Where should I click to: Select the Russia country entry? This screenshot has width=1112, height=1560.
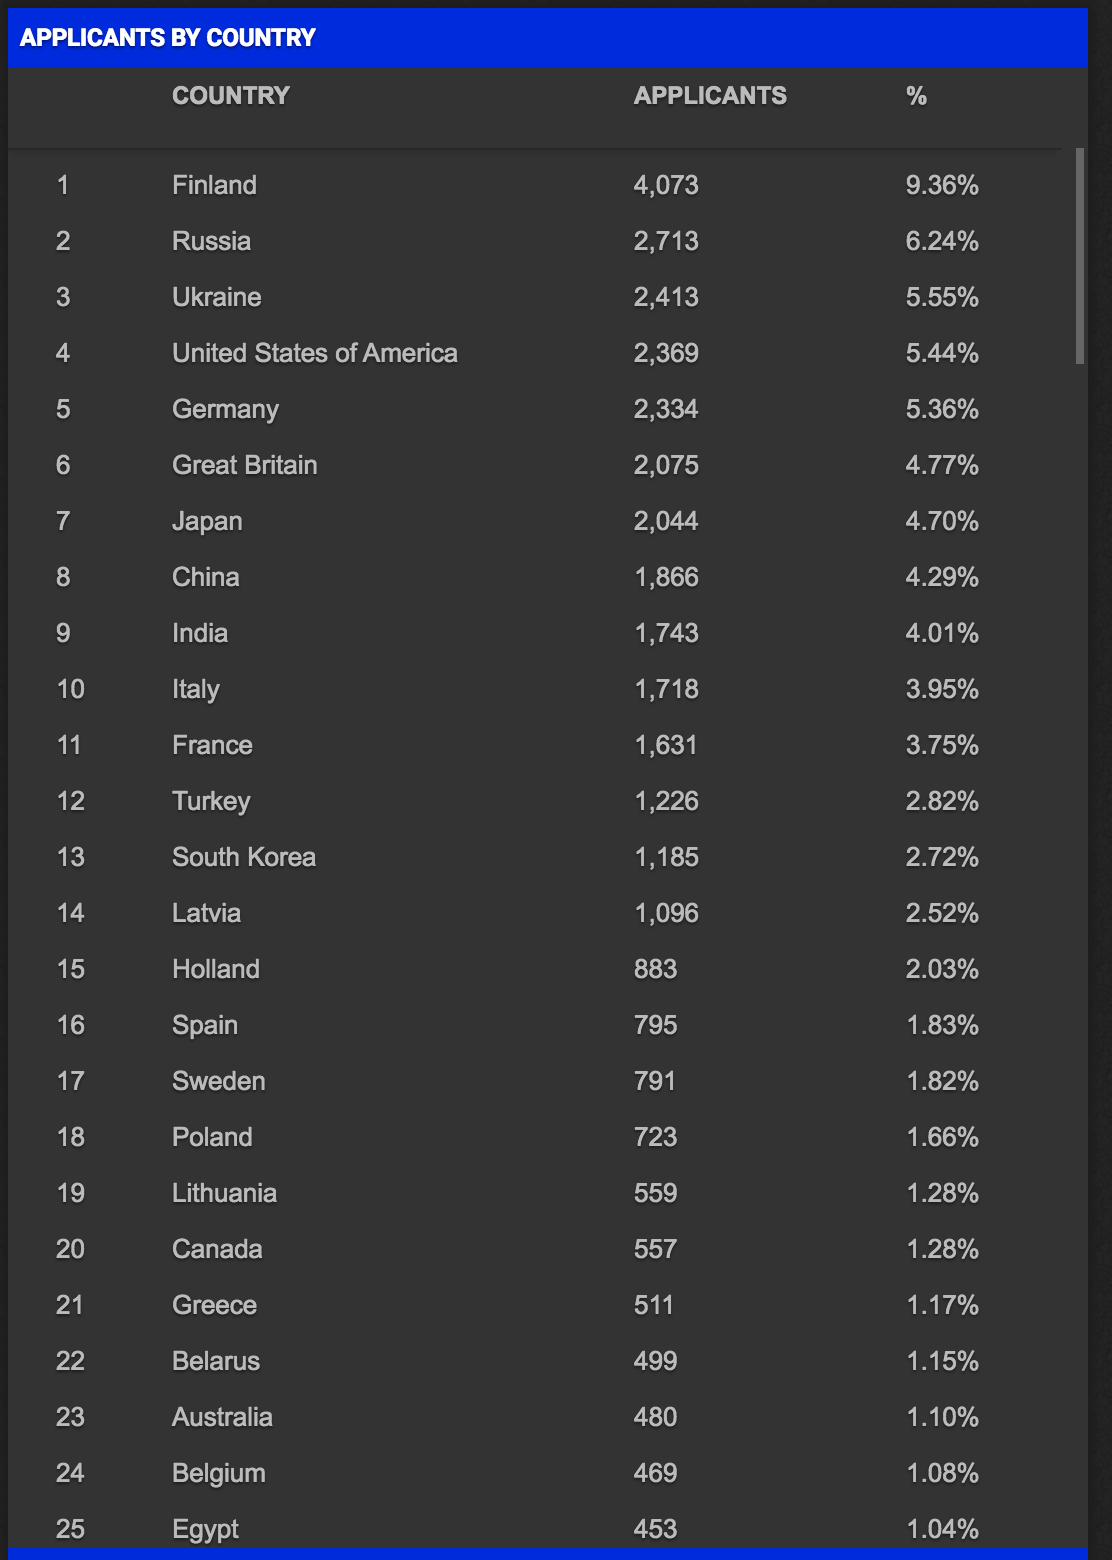tap(211, 241)
